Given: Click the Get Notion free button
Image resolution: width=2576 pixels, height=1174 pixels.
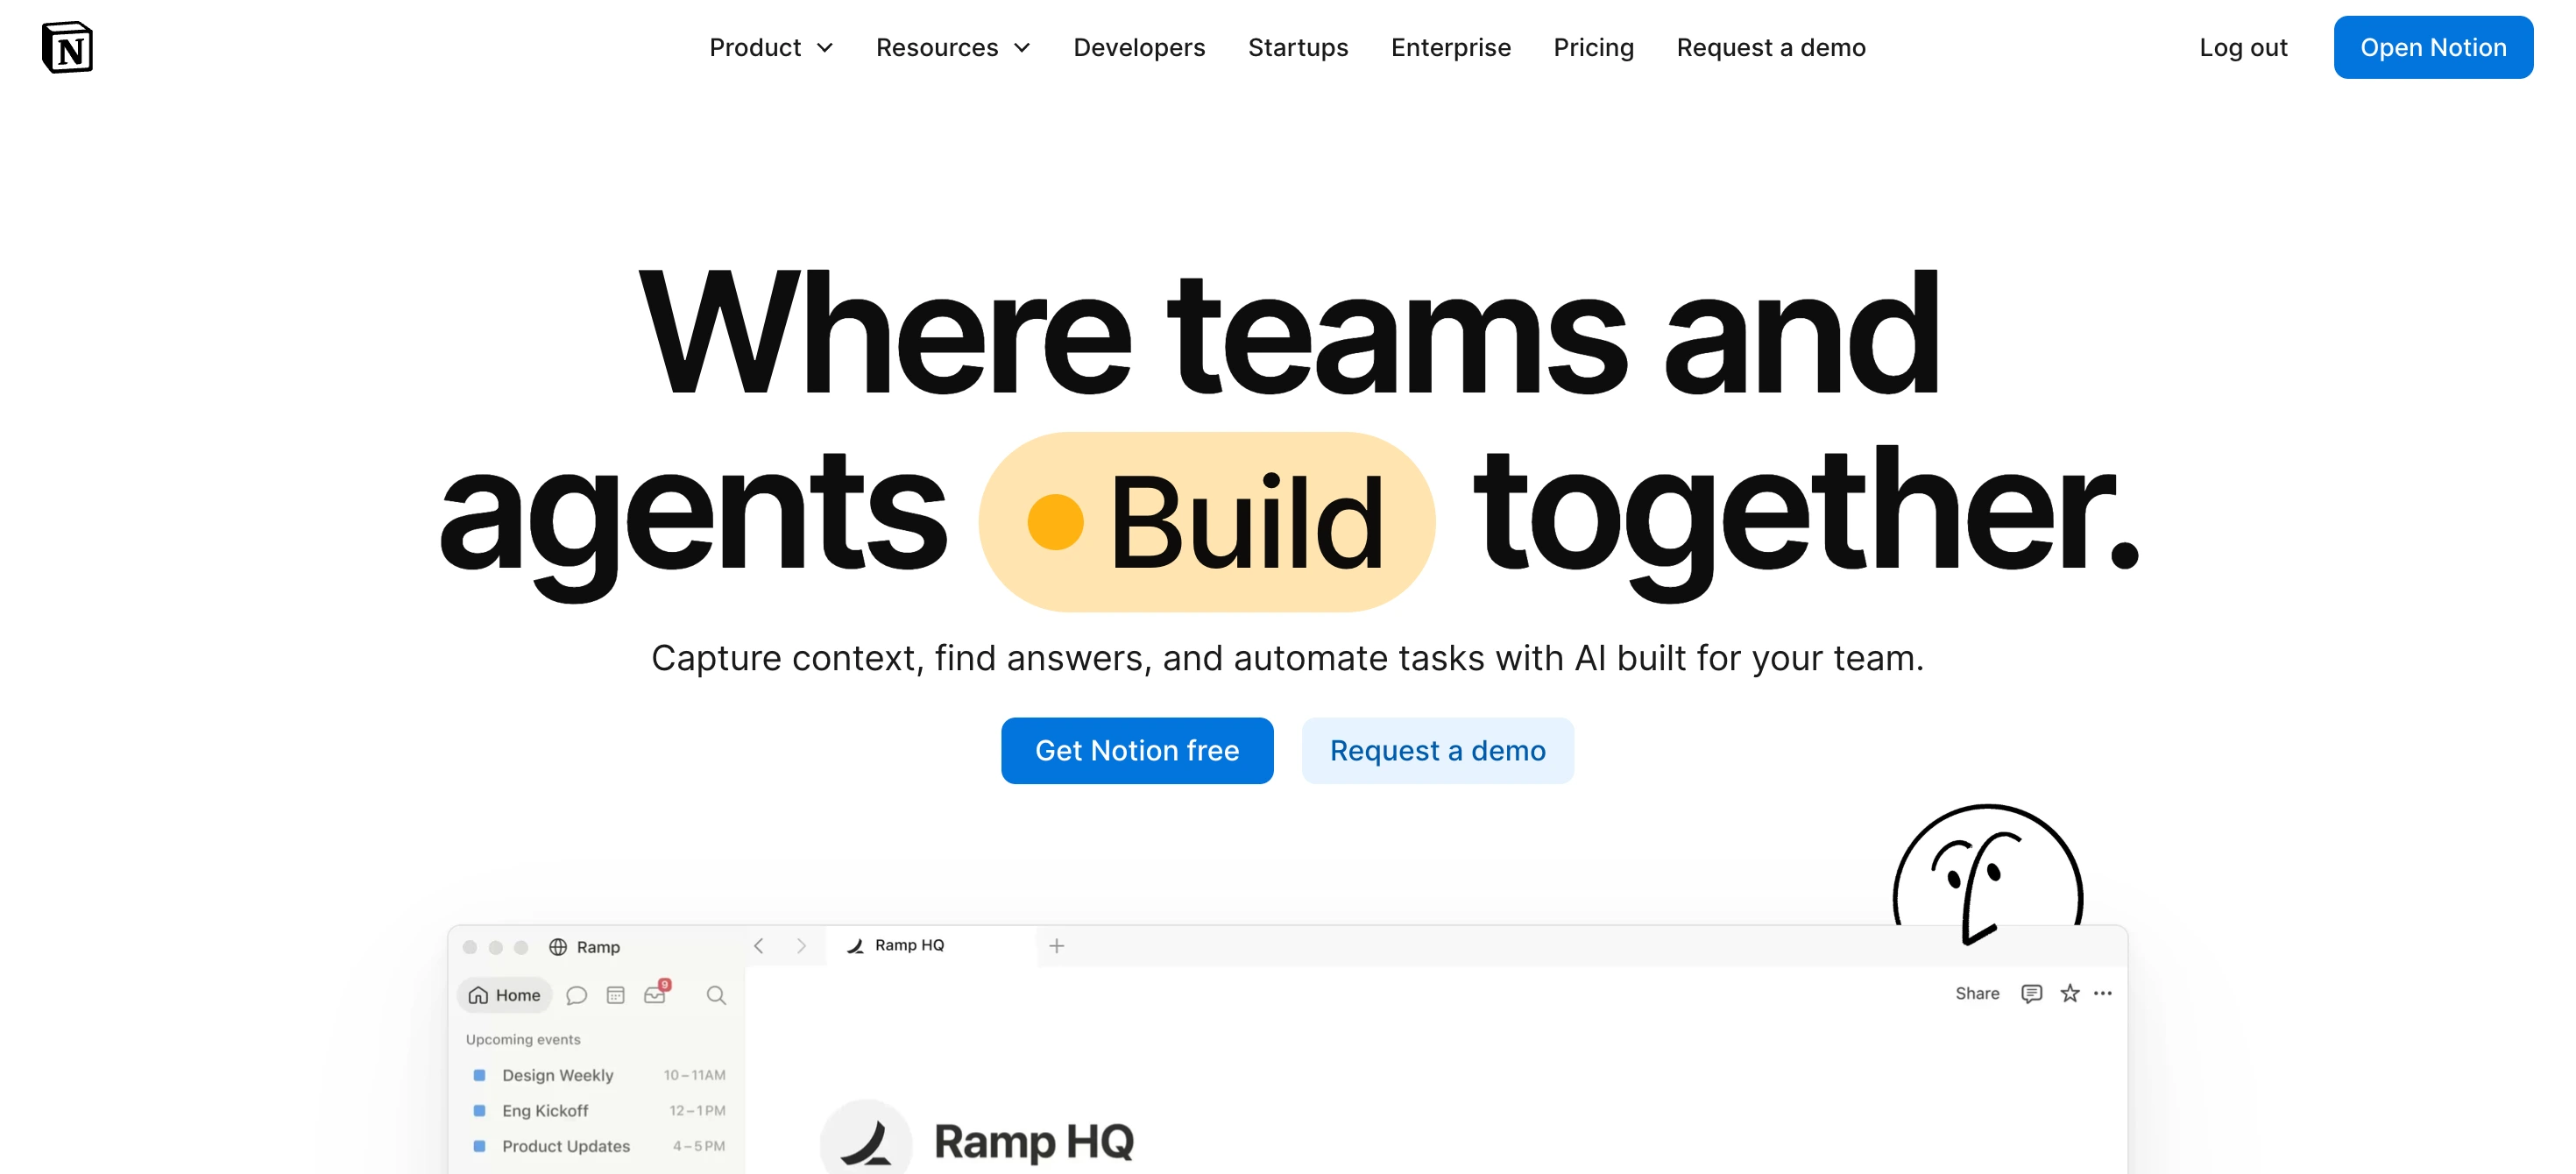Looking at the screenshot, I should click(1137, 750).
